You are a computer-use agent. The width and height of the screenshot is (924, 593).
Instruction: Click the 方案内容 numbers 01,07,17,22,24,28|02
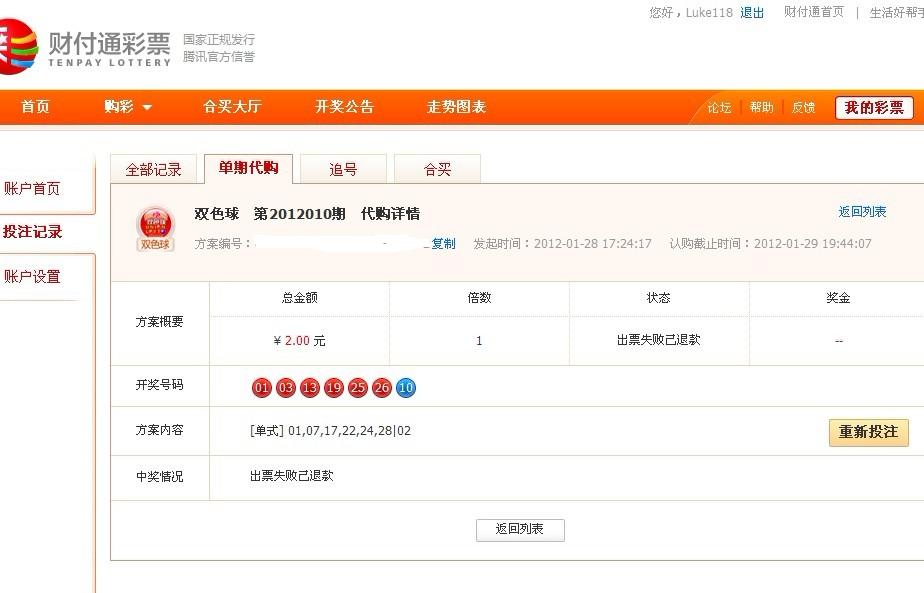(x=349, y=431)
